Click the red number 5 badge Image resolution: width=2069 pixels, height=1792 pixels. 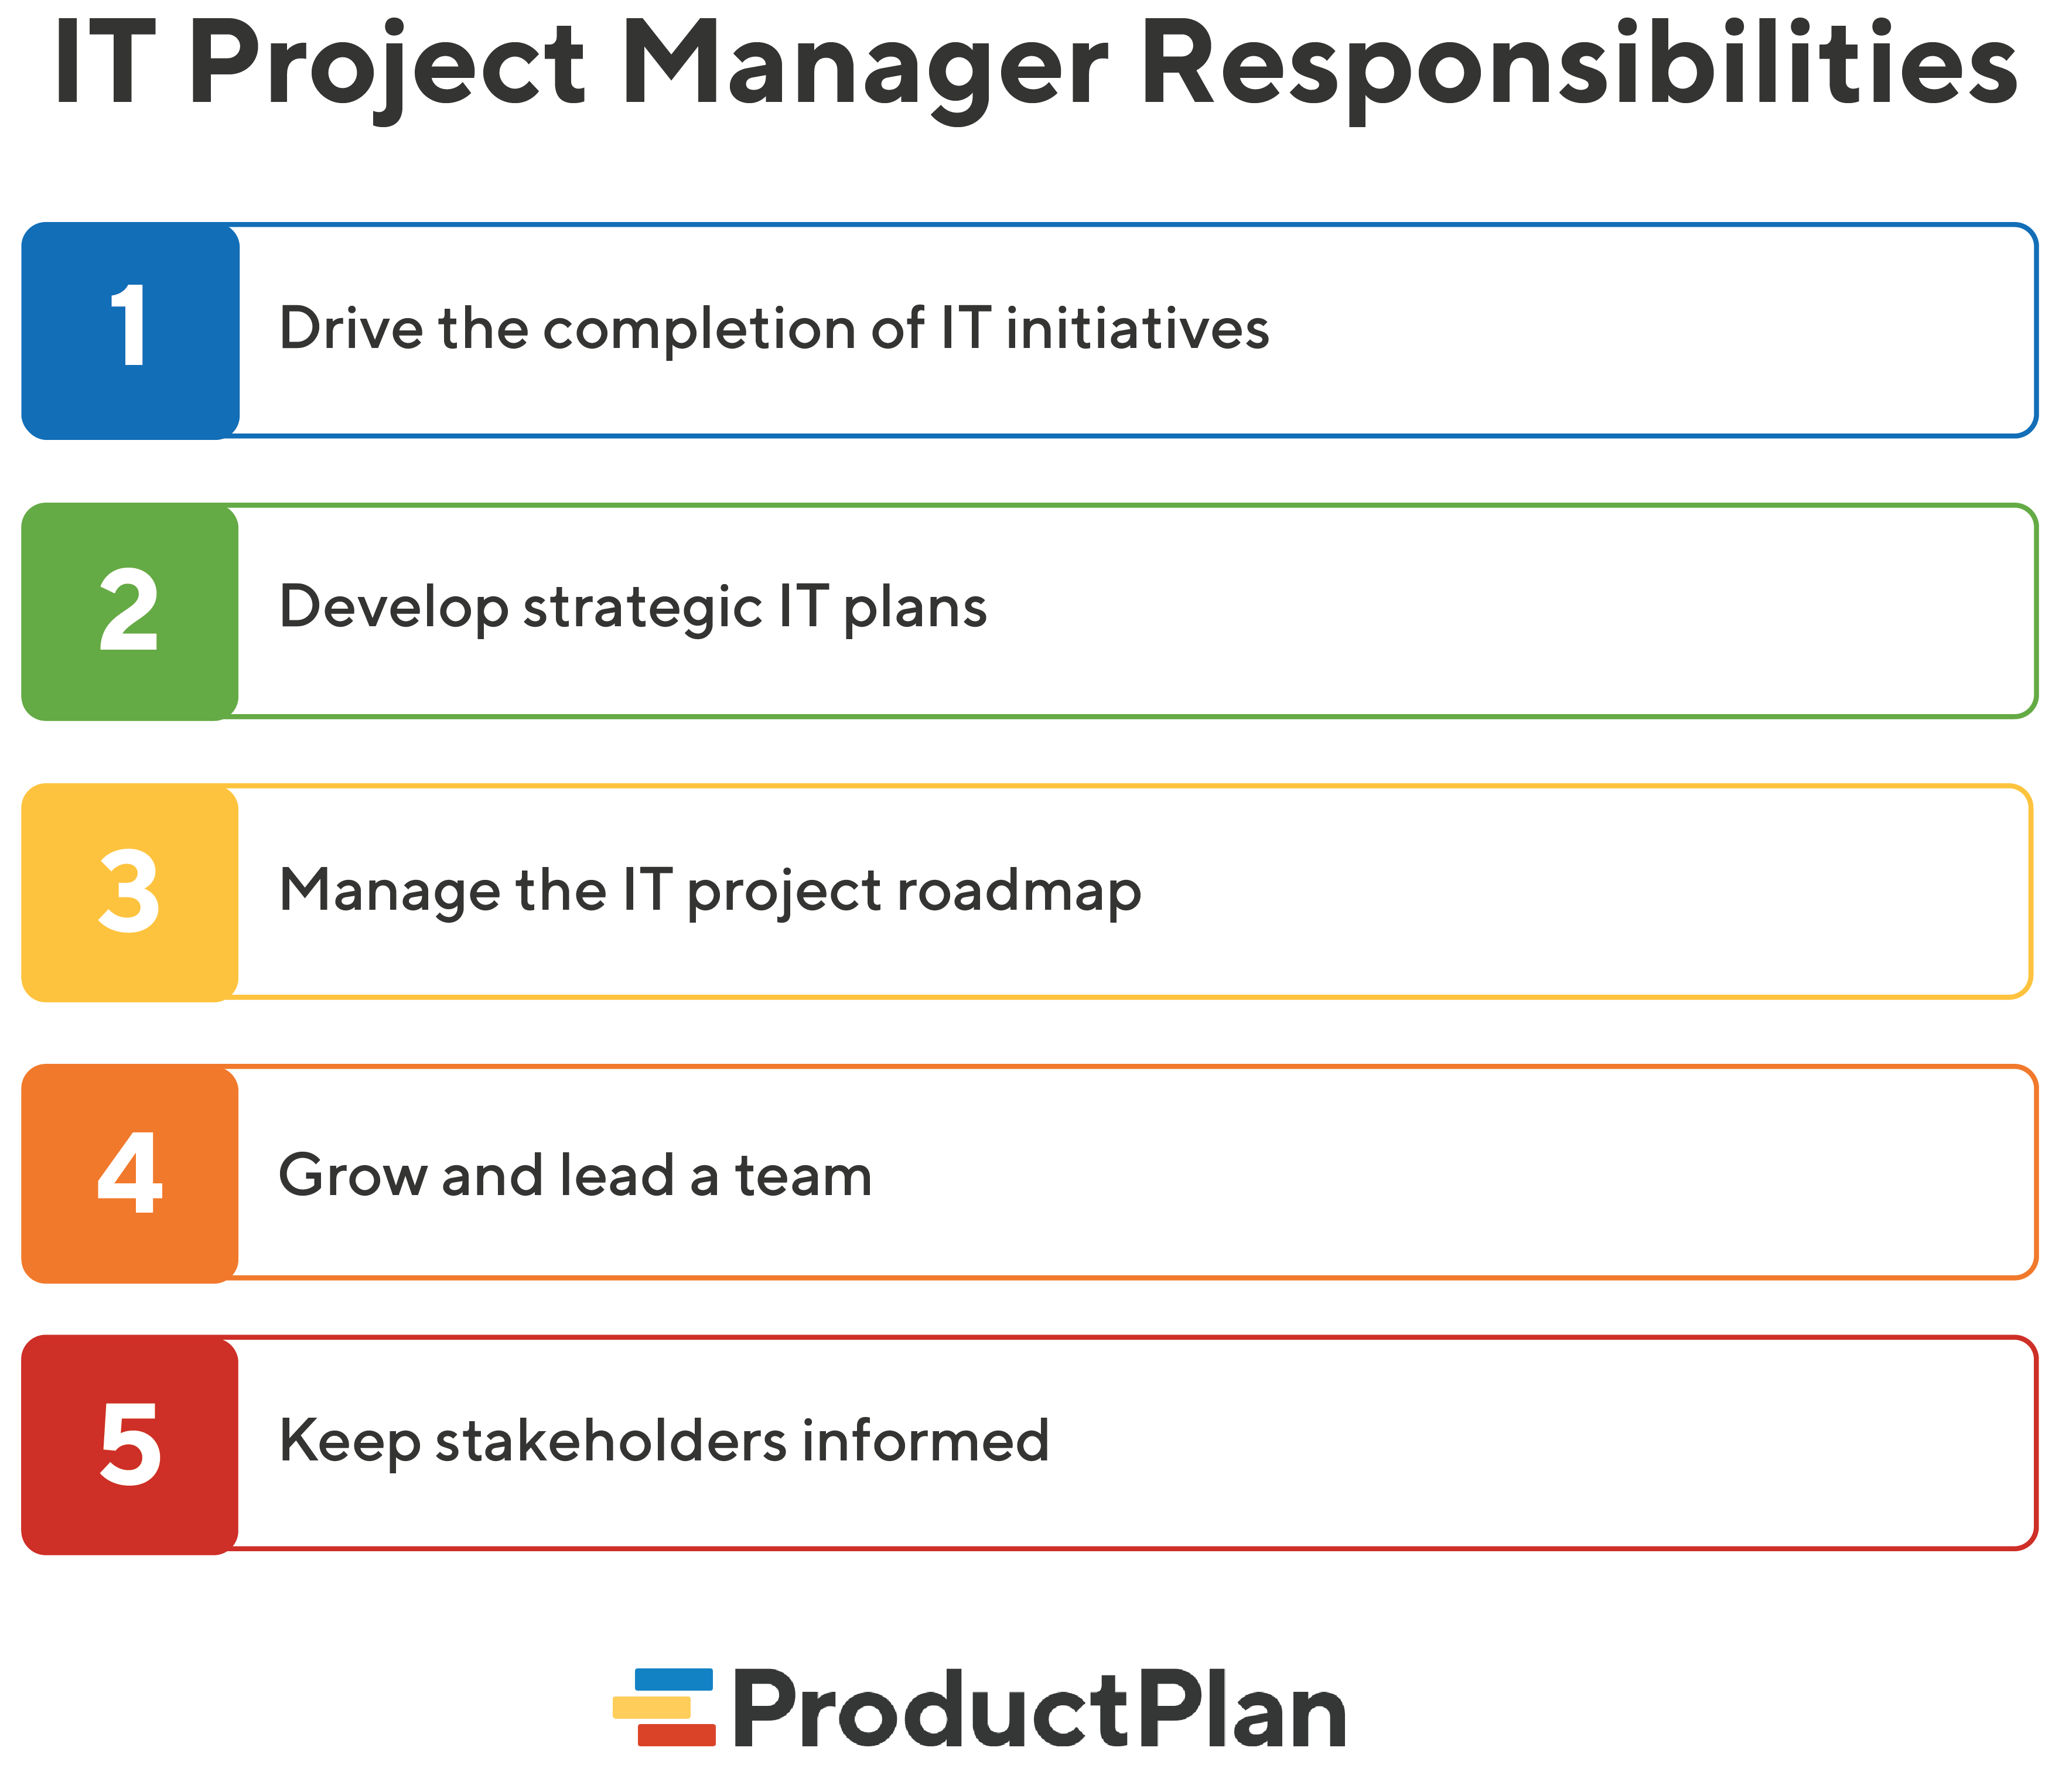pyautogui.click(x=130, y=1445)
